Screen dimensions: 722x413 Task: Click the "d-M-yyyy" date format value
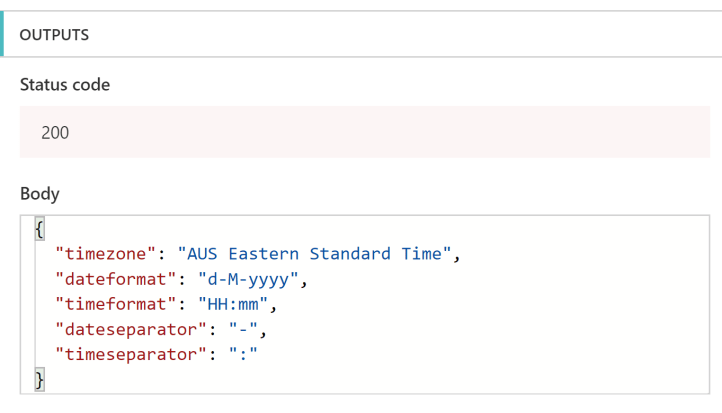tap(244, 279)
